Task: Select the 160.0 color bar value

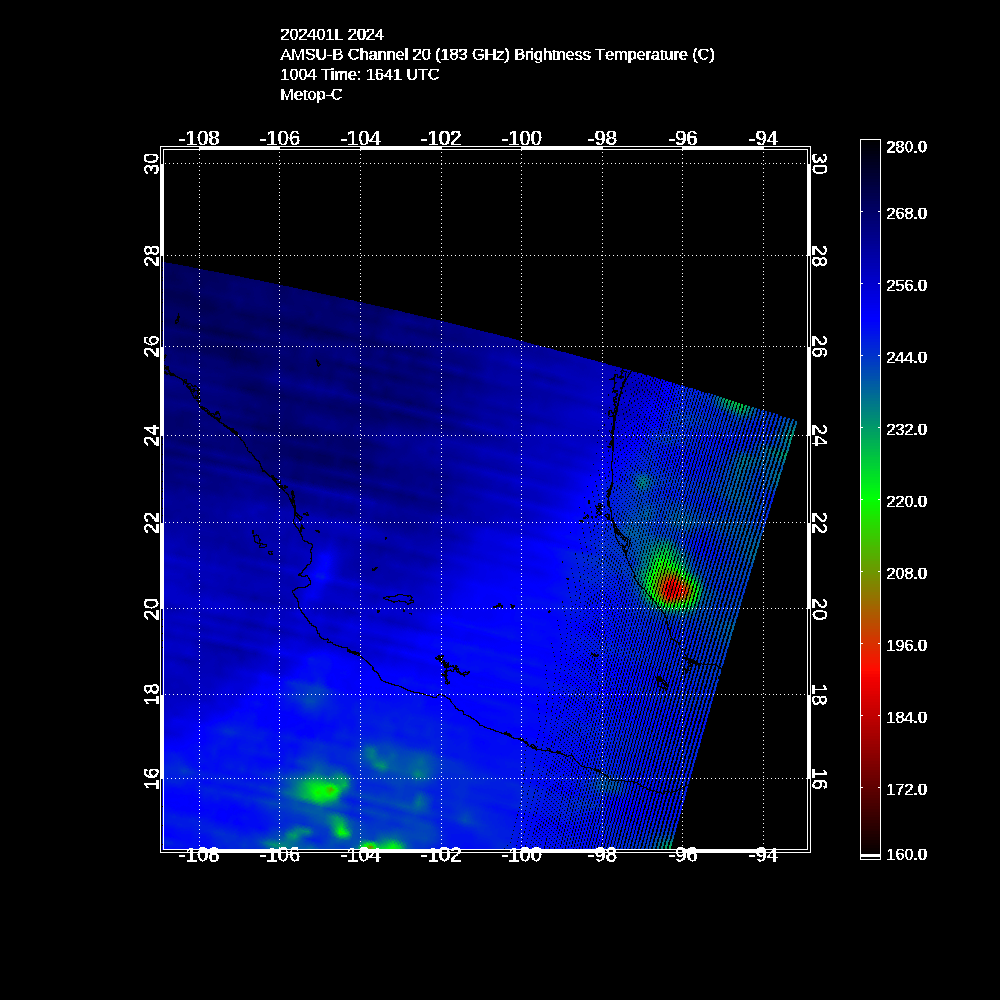Action: click(x=906, y=855)
